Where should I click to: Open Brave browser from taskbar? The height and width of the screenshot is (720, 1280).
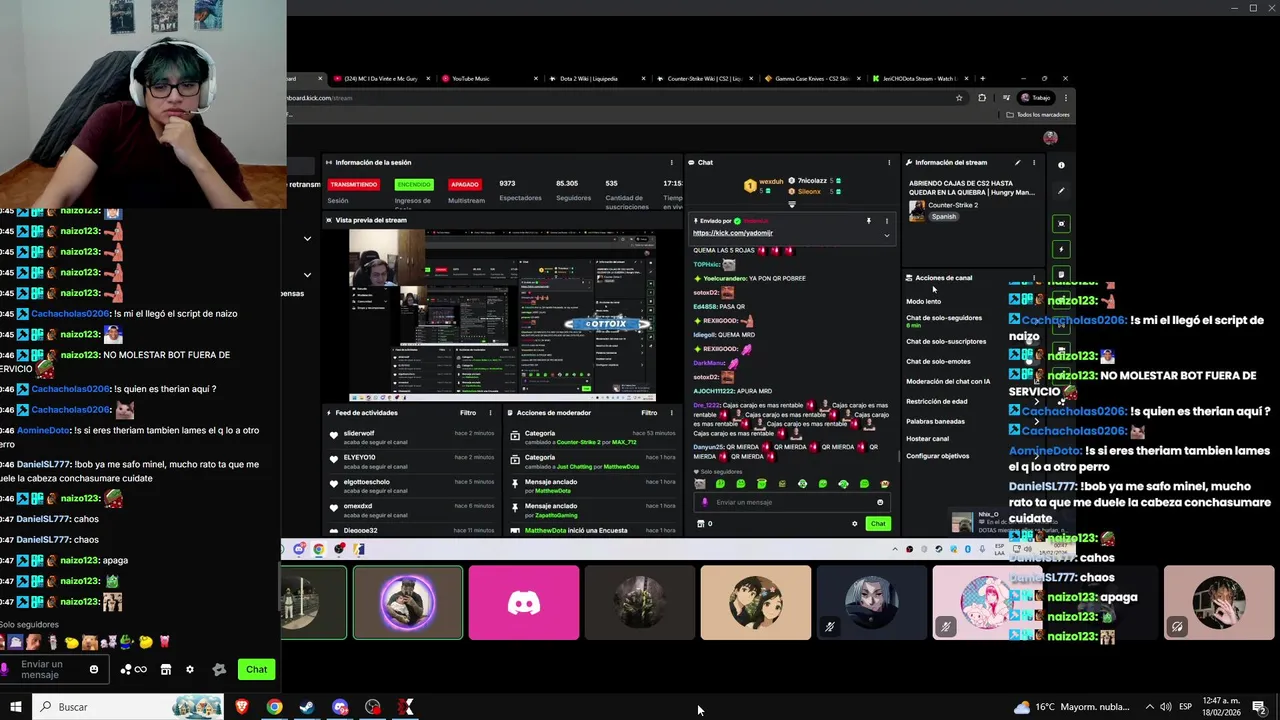pyautogui.click(x=241, y=707)
